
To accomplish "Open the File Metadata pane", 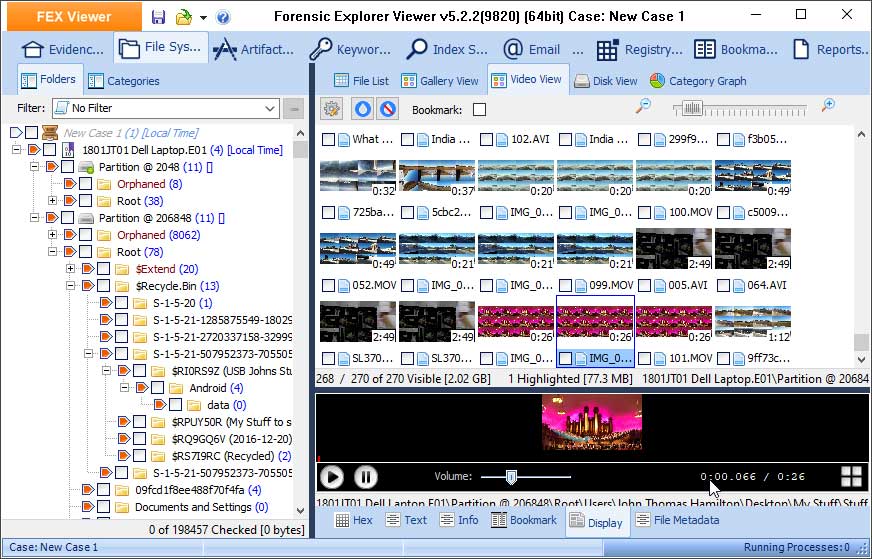I will pyautogui.click(x=677, y=520).
